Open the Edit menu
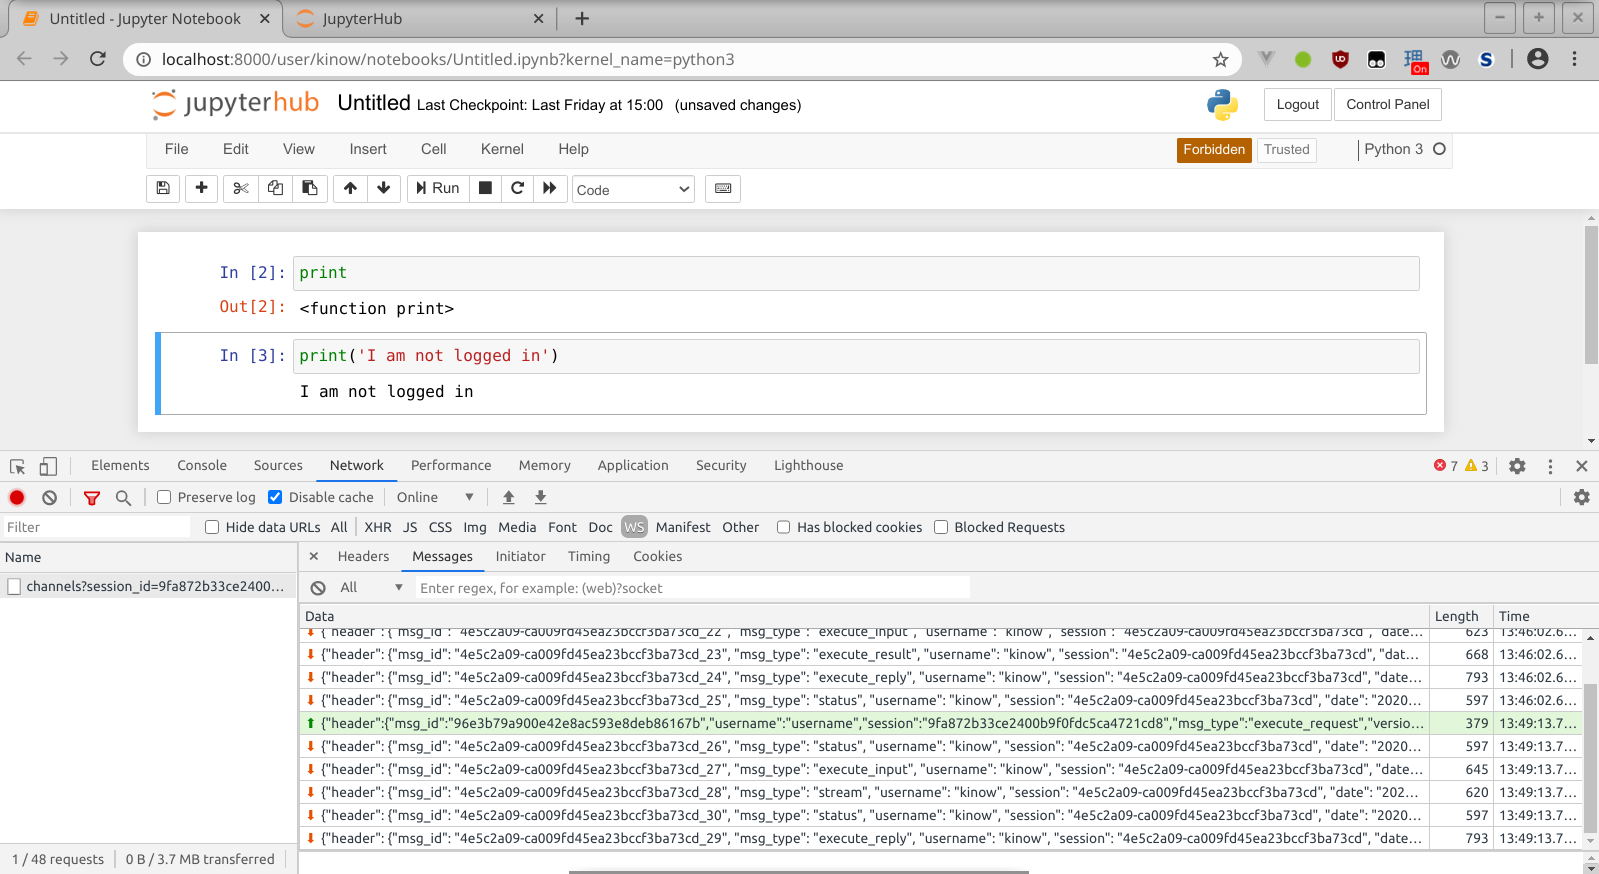 pos(236,149)
